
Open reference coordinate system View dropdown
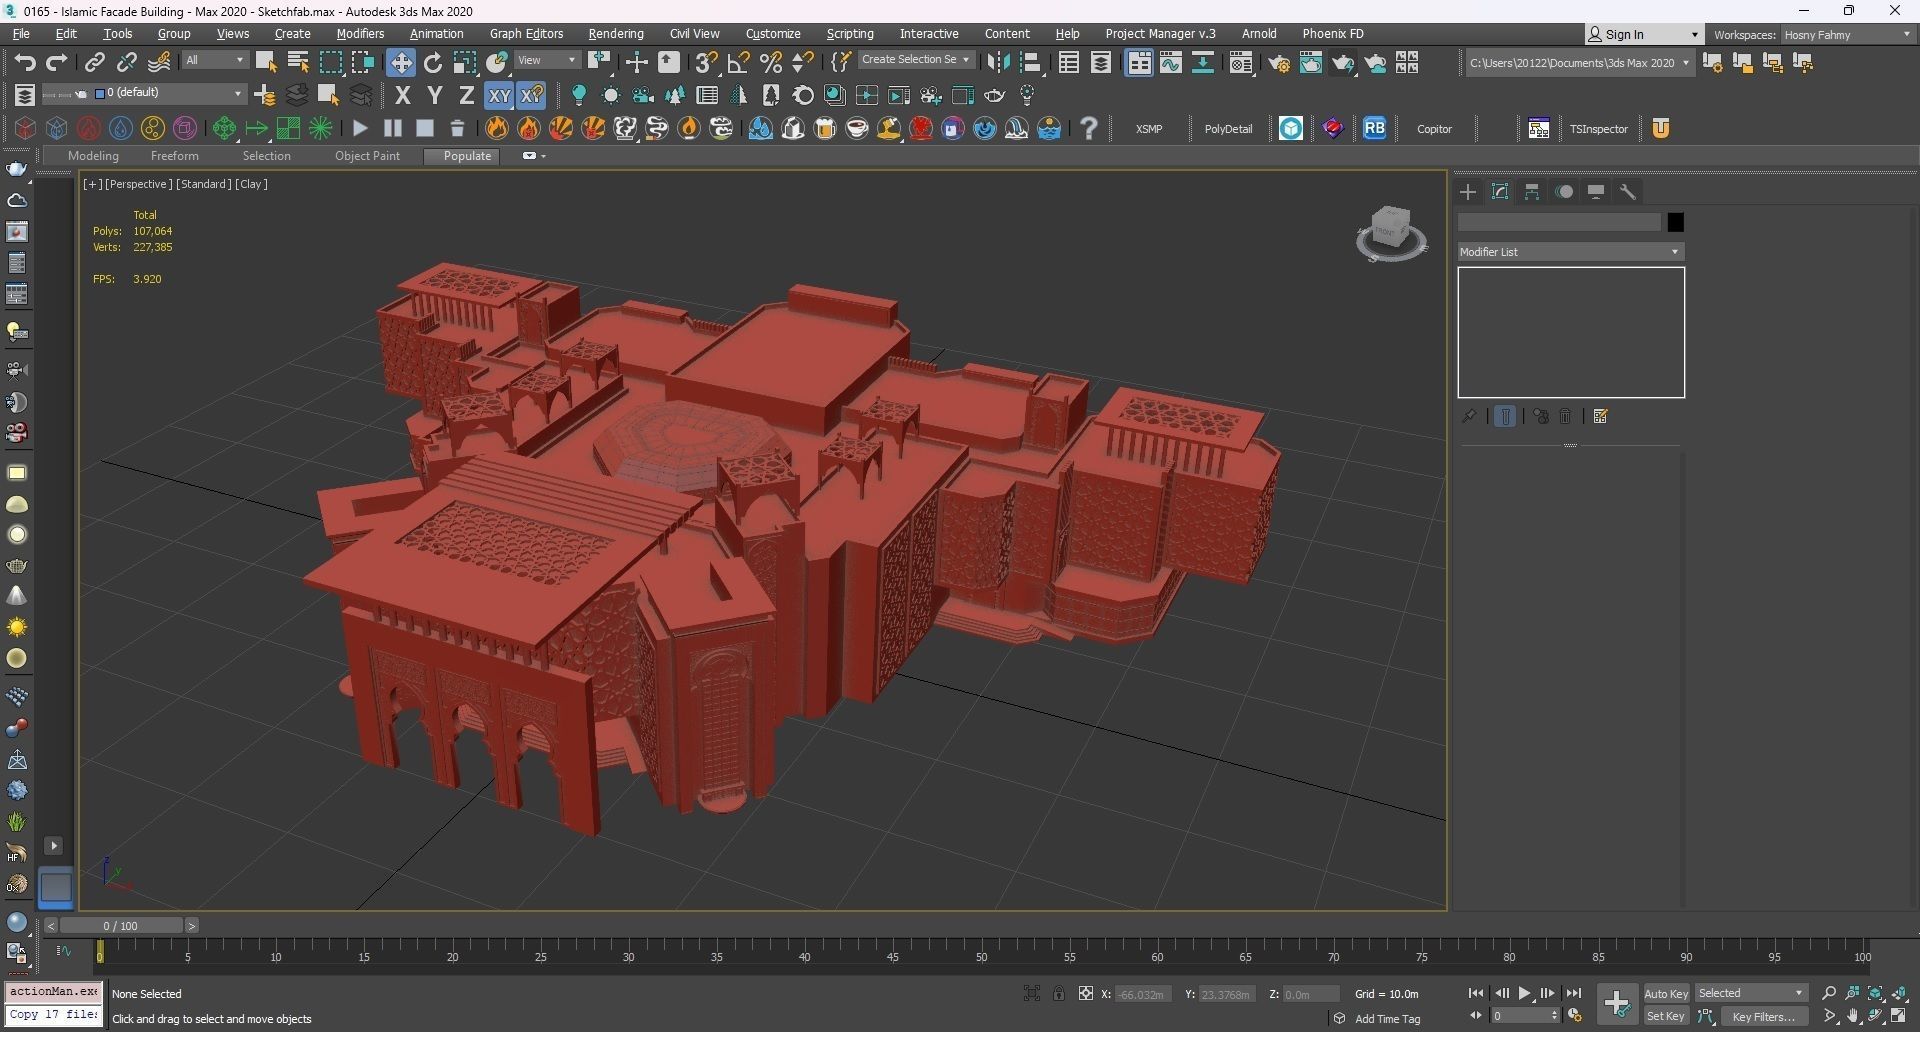547,60
